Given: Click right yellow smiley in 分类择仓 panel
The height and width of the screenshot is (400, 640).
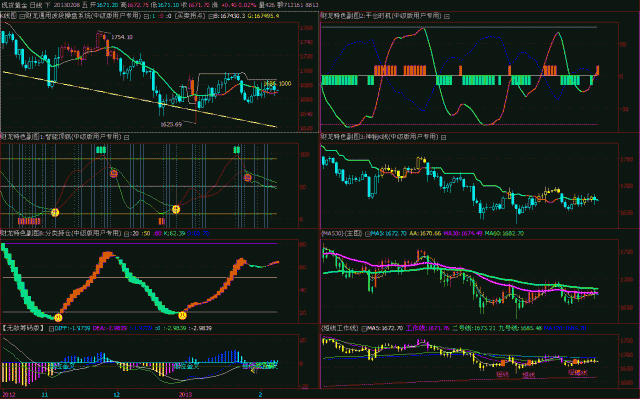Looking at the screenshot, I should pyautogui.click(x=182, y=316).
